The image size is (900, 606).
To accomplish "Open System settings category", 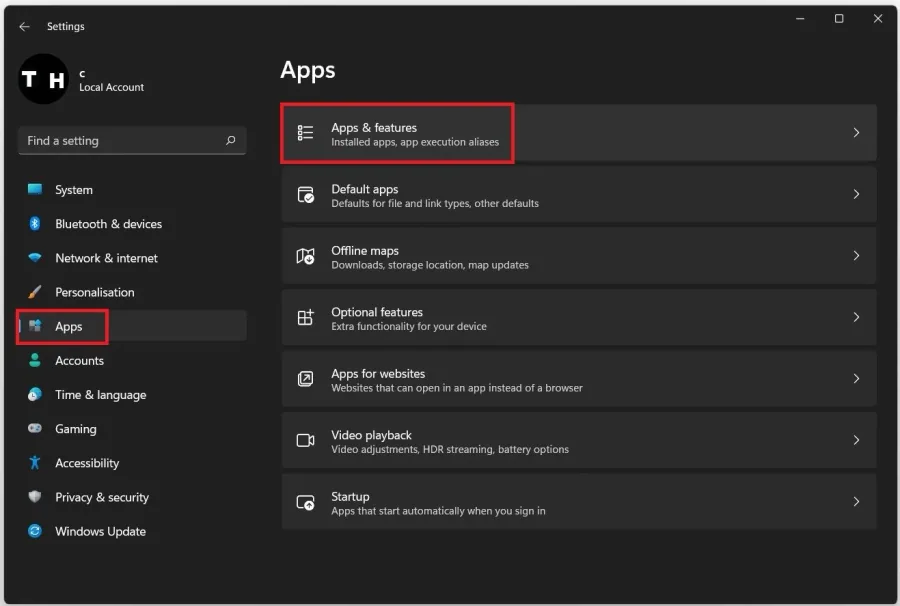I will pos(133,189).
